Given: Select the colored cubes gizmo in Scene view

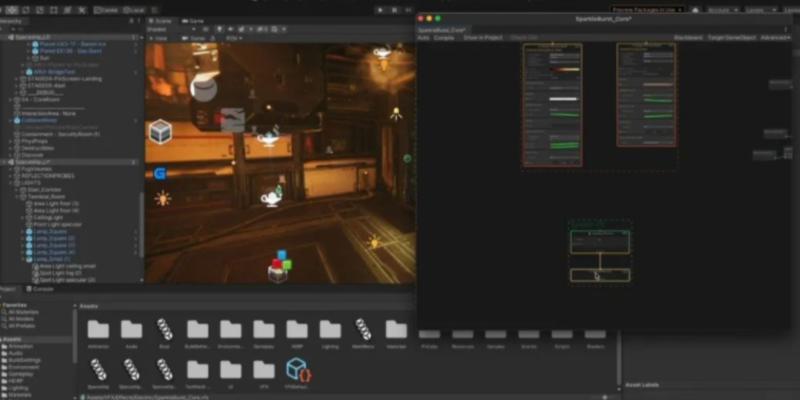Looking at the screenshot, I should pos(279,266).
